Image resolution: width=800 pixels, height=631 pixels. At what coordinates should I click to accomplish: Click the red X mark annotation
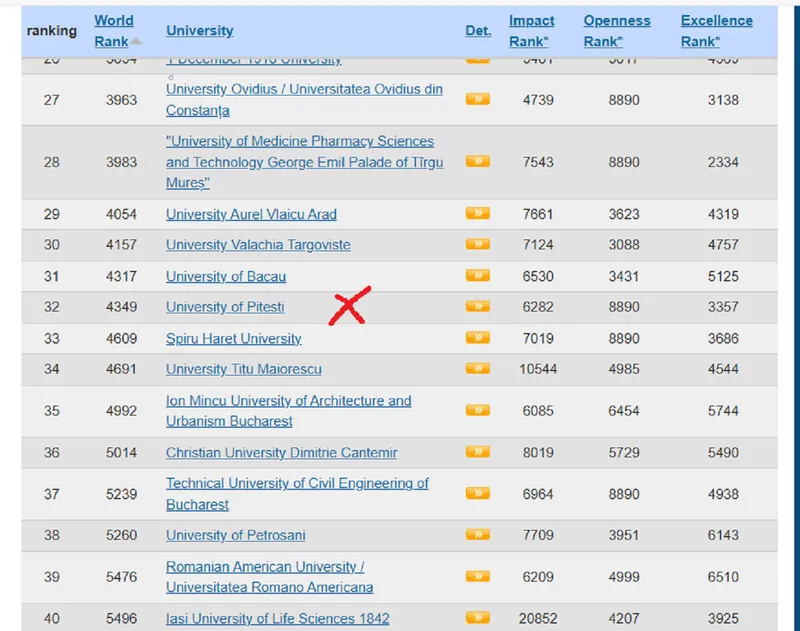click(x=350, y=305)
